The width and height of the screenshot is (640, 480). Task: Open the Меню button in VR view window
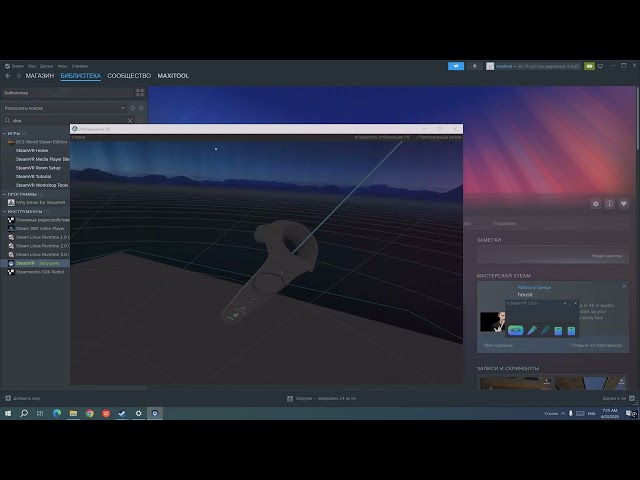click(78, 138)
